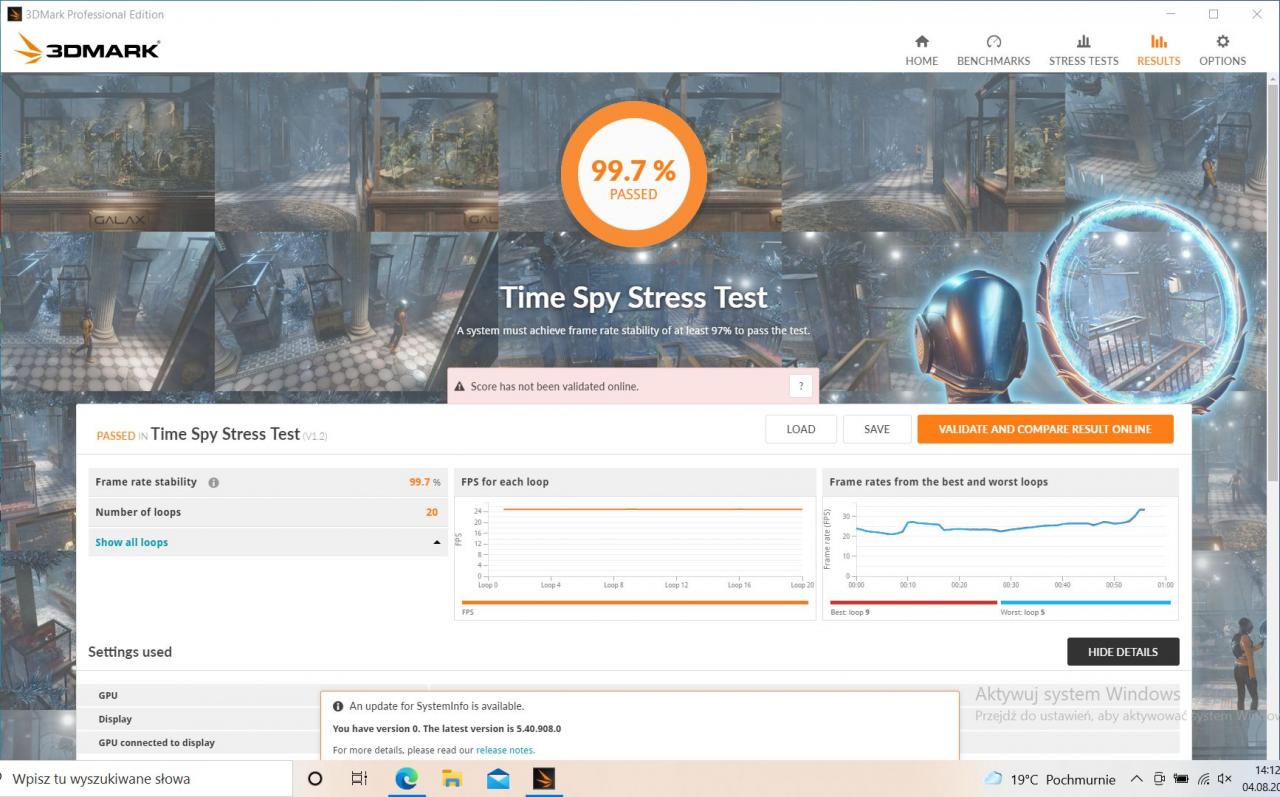
Task: Click the LOAD button
Action: 801,429
